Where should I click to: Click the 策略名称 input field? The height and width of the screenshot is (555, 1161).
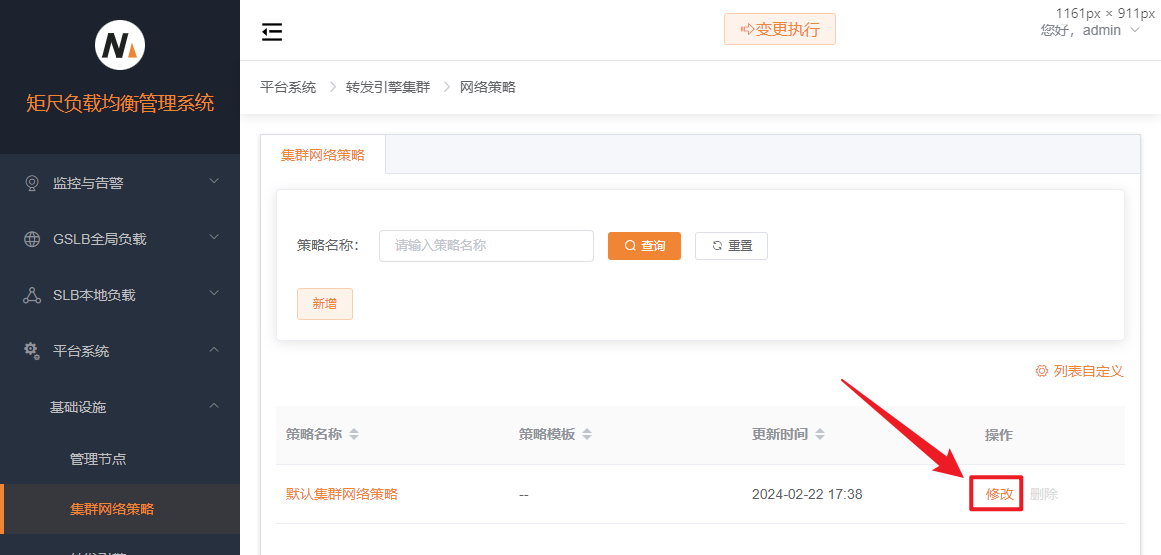(x=486, y=246)
